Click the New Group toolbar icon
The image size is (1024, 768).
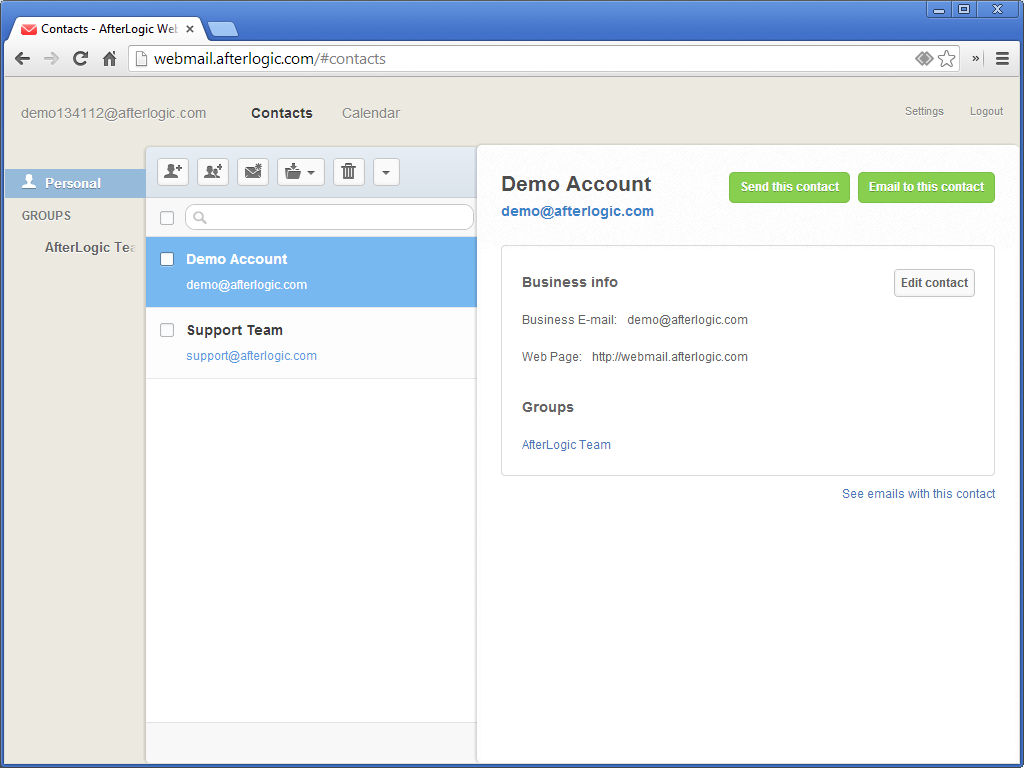pos(213,172)
